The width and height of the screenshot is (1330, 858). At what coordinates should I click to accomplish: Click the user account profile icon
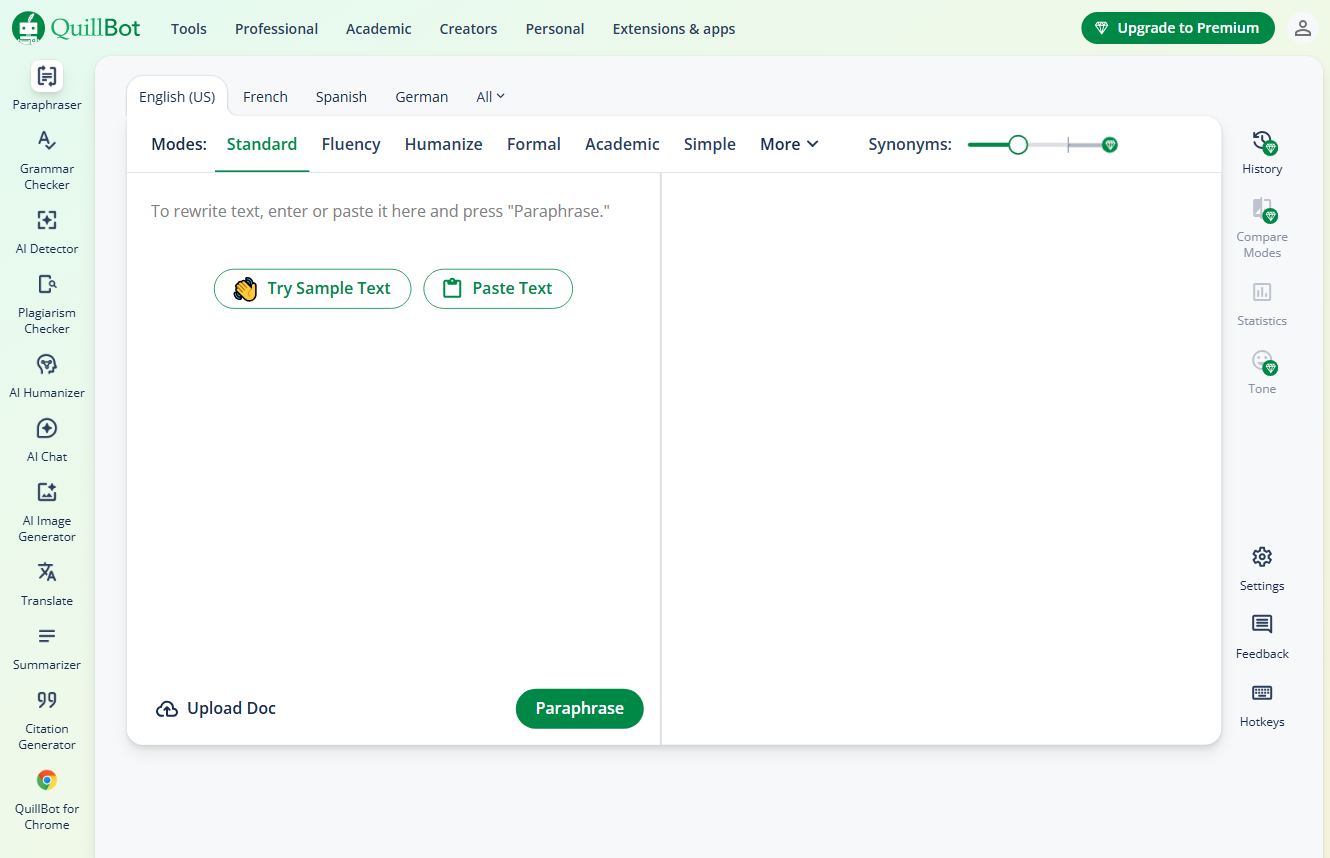(x=1302, y=28)
